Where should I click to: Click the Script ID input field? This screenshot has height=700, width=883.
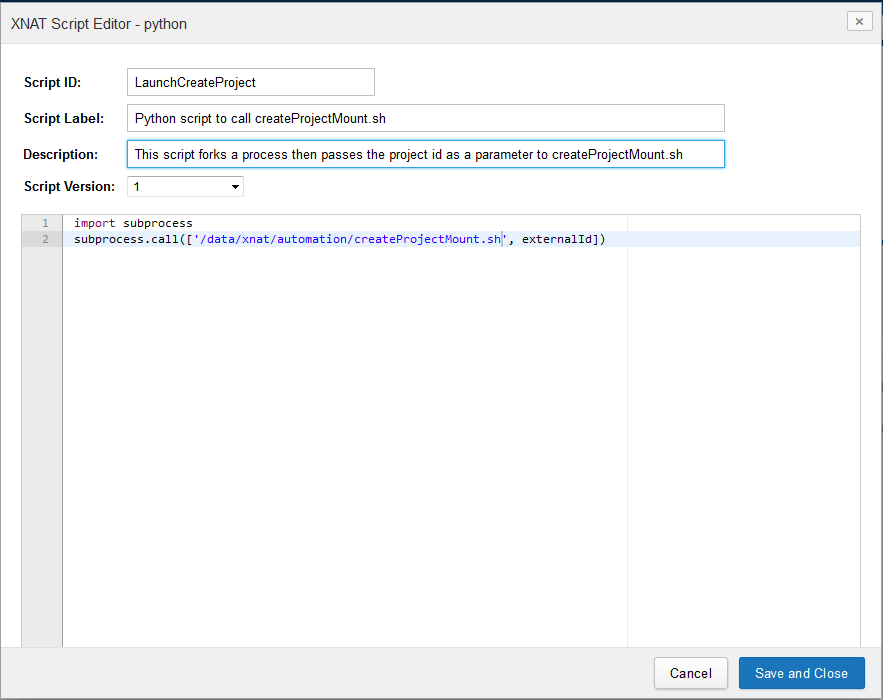250,82
